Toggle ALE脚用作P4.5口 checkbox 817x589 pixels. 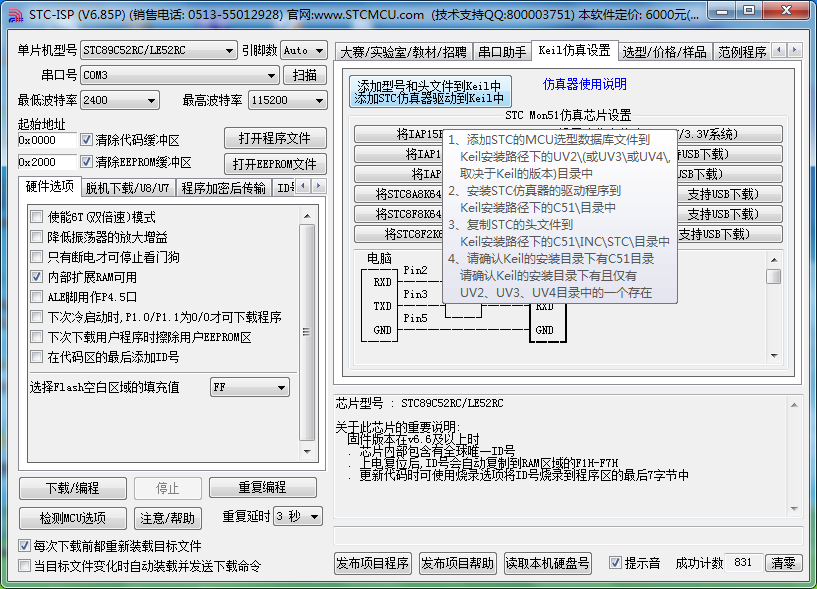coord(36,297)
